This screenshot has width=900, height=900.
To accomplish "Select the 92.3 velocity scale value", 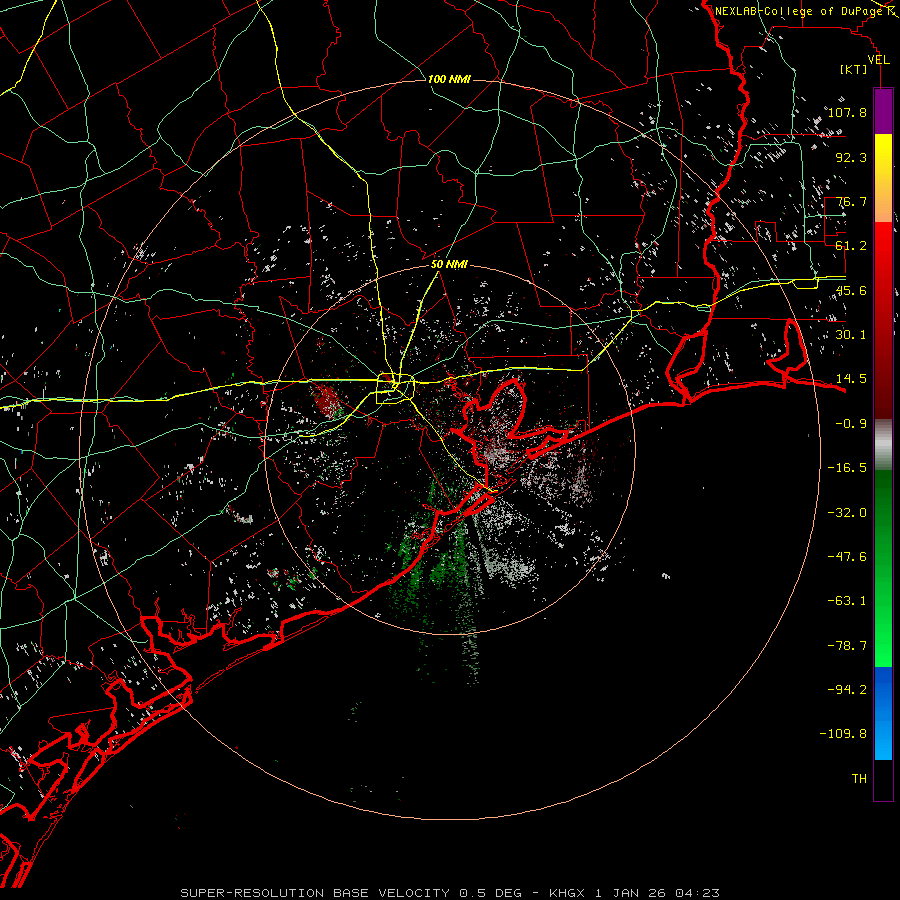I will [851, 157].
